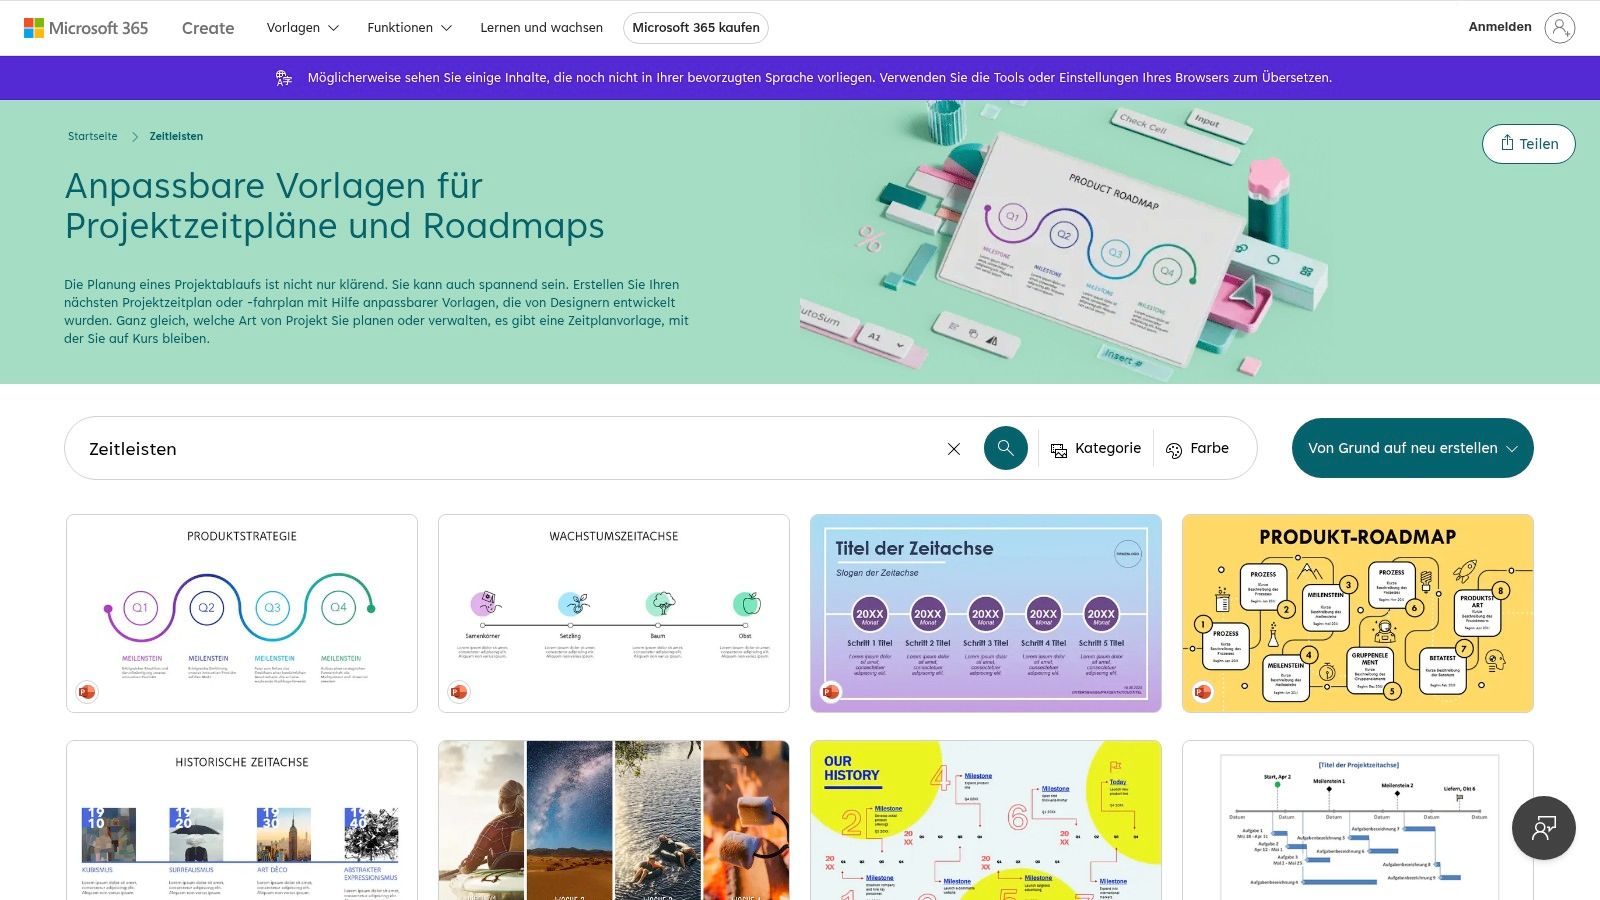Open the Titel der Zeitachse template
This screenshot has width=1600, height=900.
pyautogui.click(x=986, y=614)
